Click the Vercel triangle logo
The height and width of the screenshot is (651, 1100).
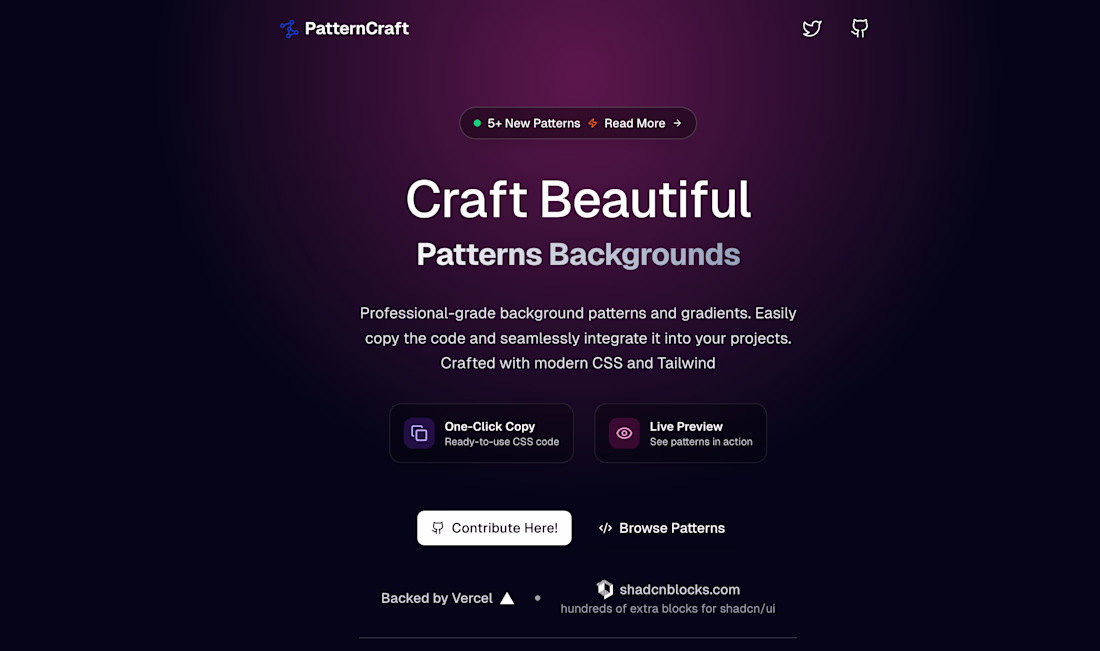click(507, 598)
